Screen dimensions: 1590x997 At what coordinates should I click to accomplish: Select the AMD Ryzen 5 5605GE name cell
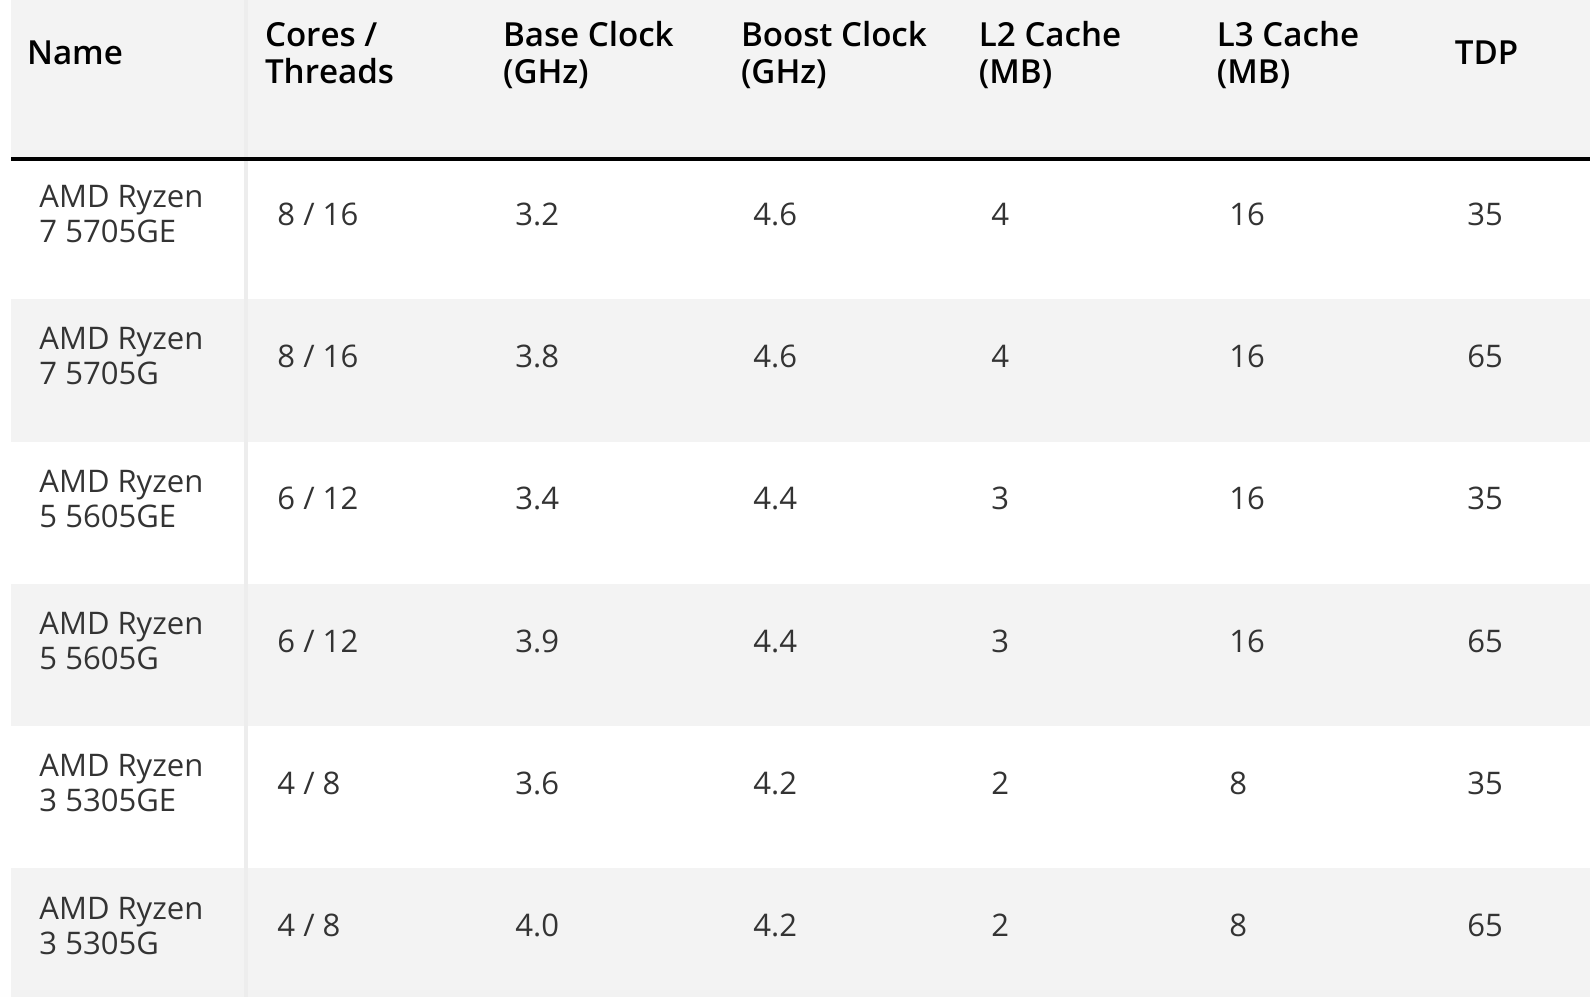coord(121,499)
